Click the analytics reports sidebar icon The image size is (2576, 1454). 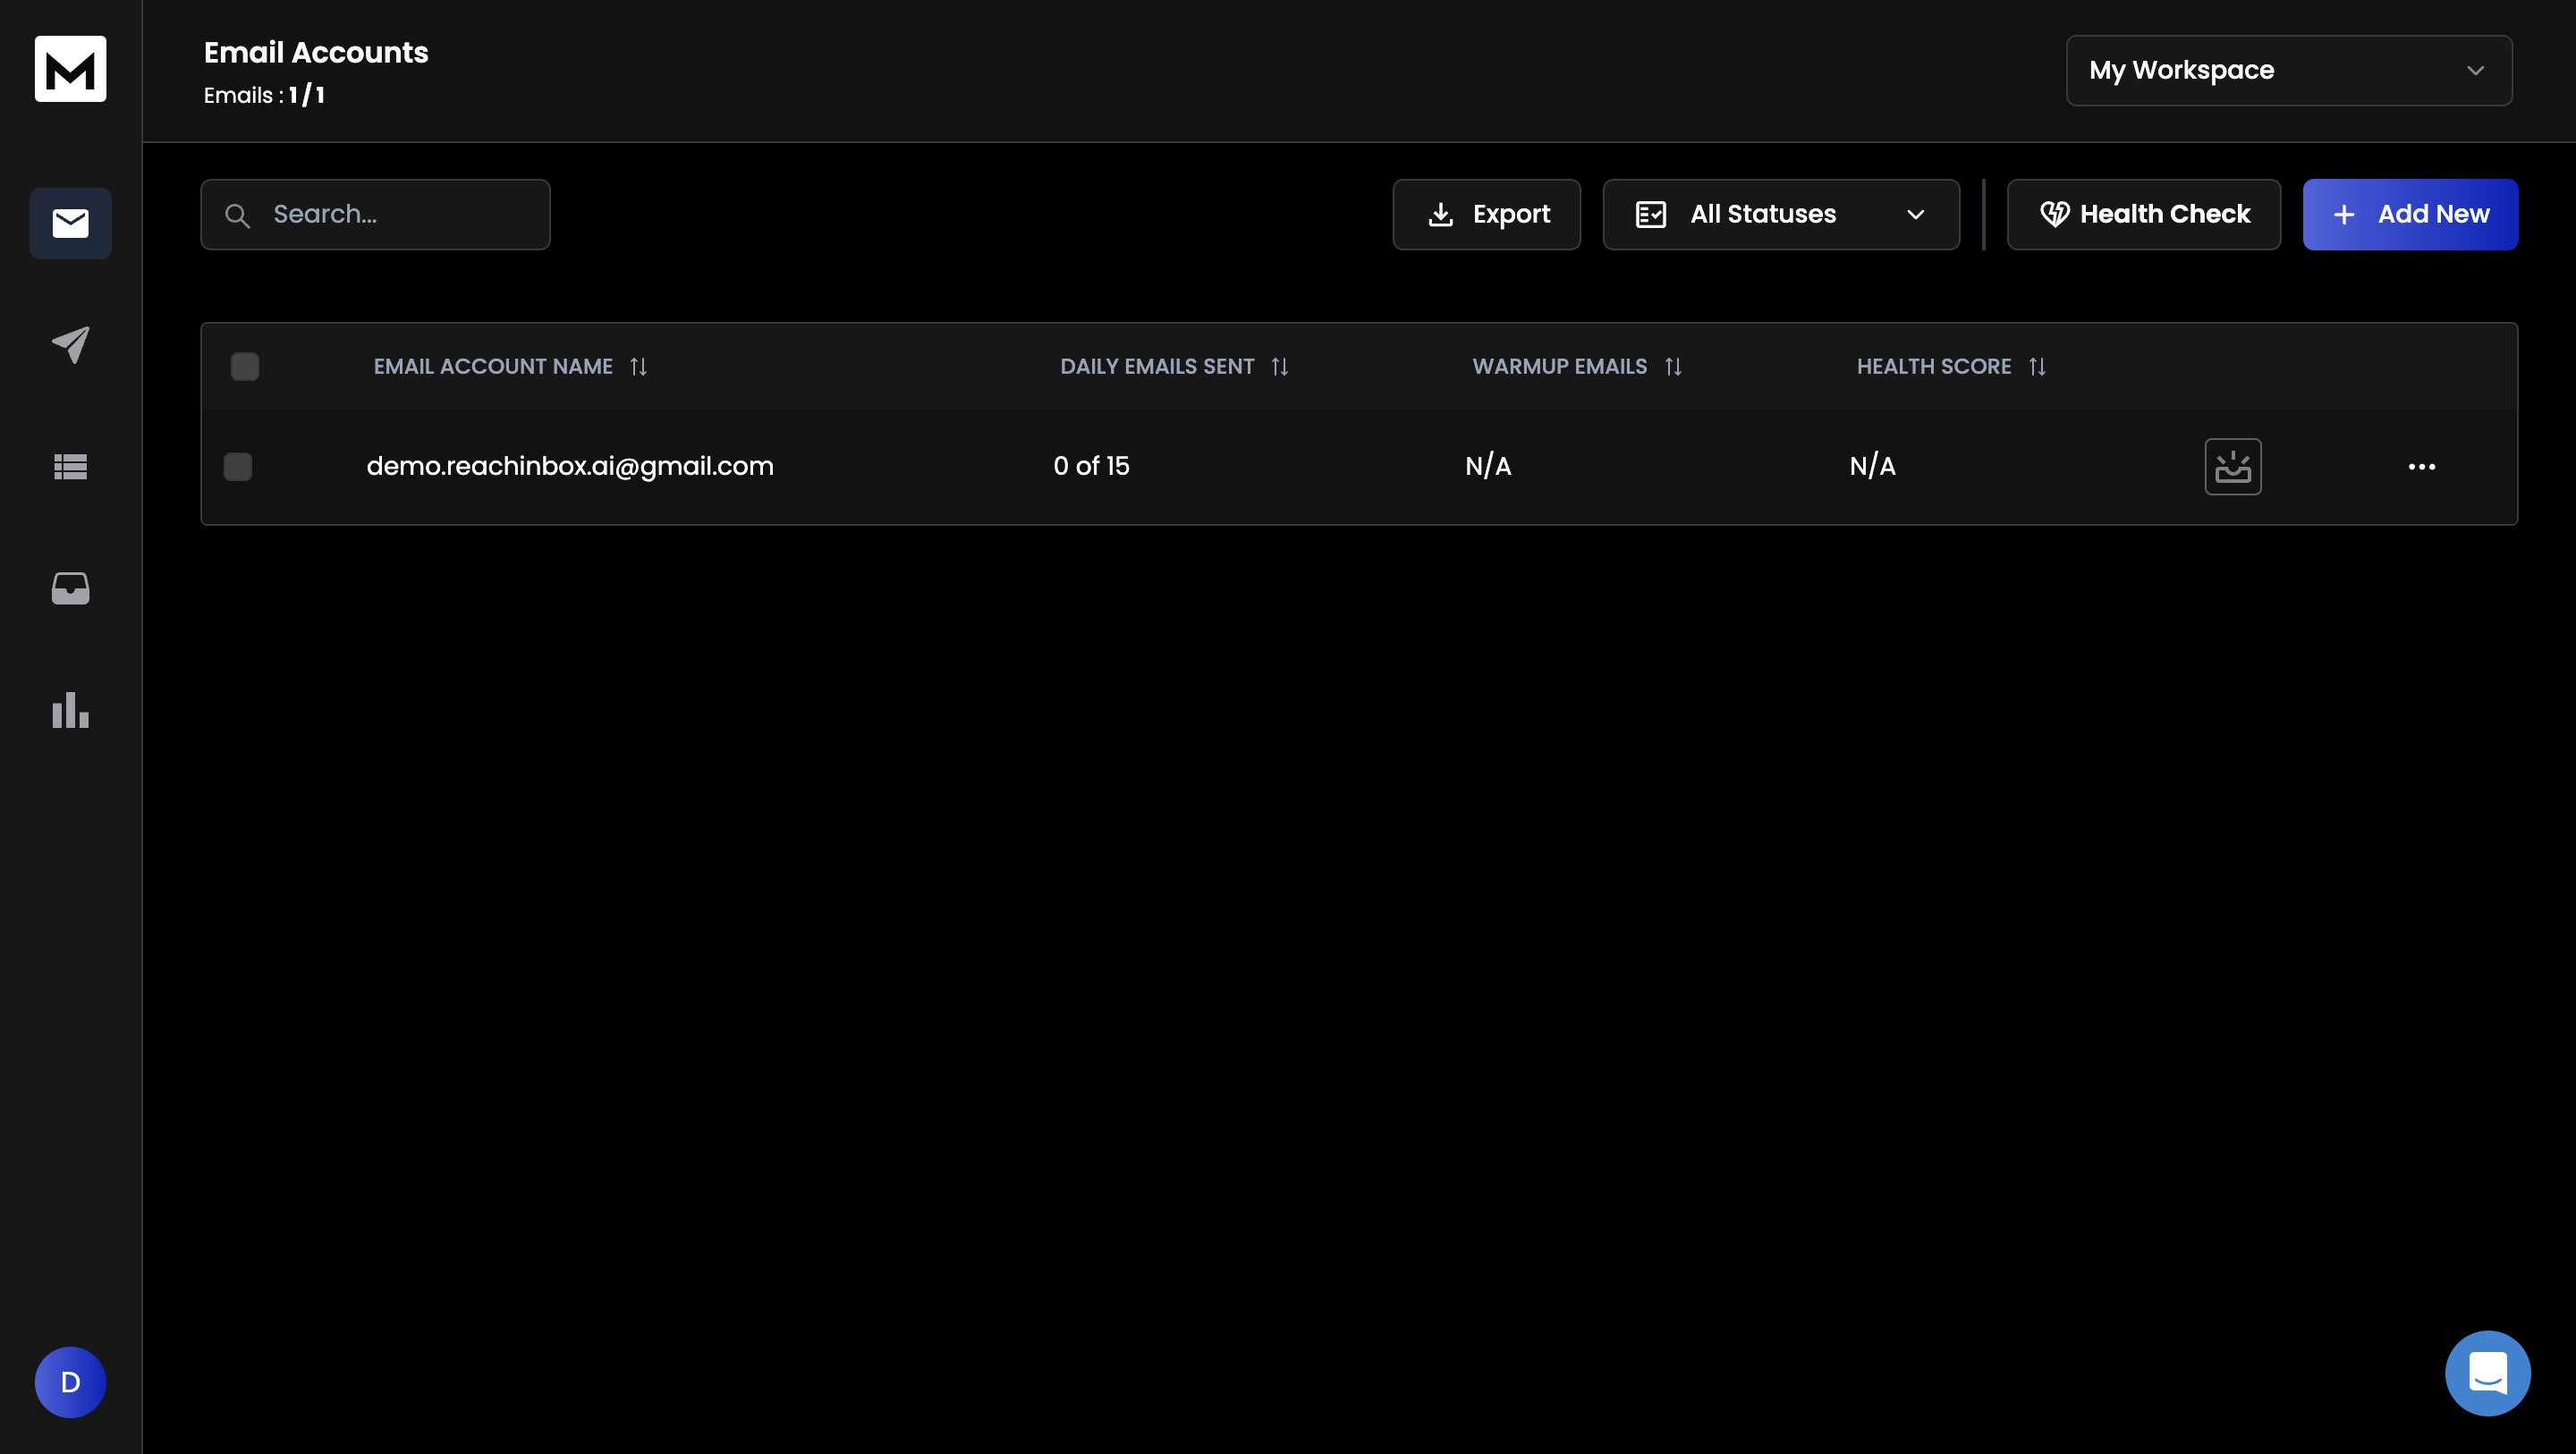tap(71, 709)
